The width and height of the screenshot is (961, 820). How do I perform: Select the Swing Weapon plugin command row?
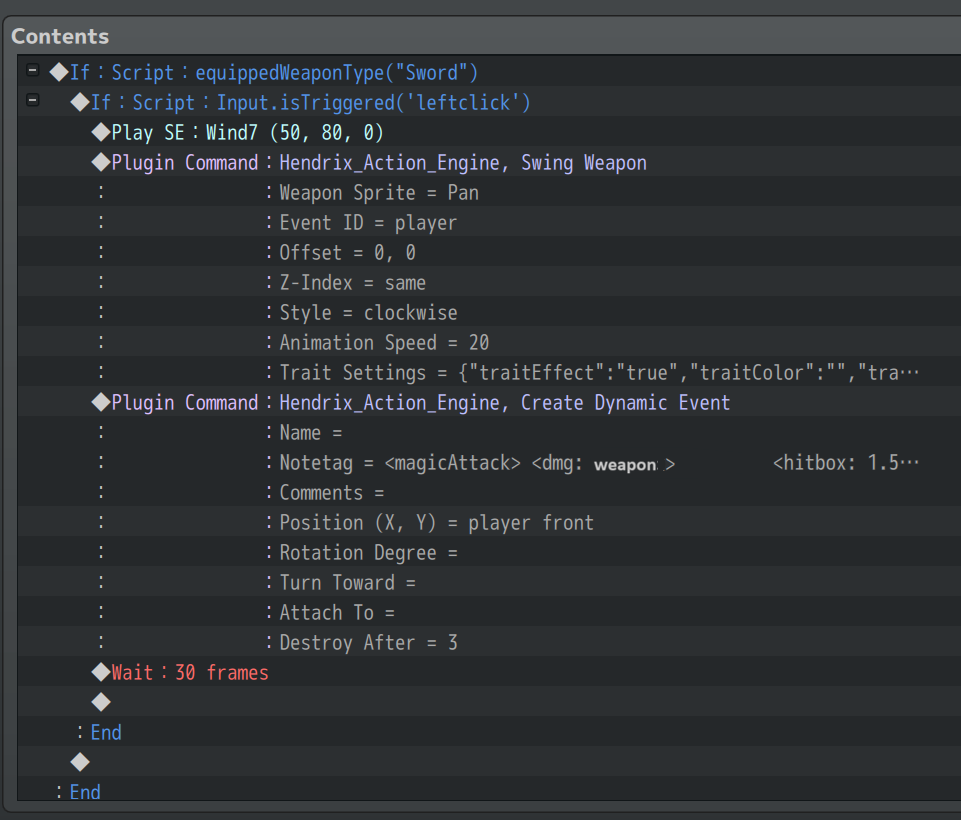489,162
